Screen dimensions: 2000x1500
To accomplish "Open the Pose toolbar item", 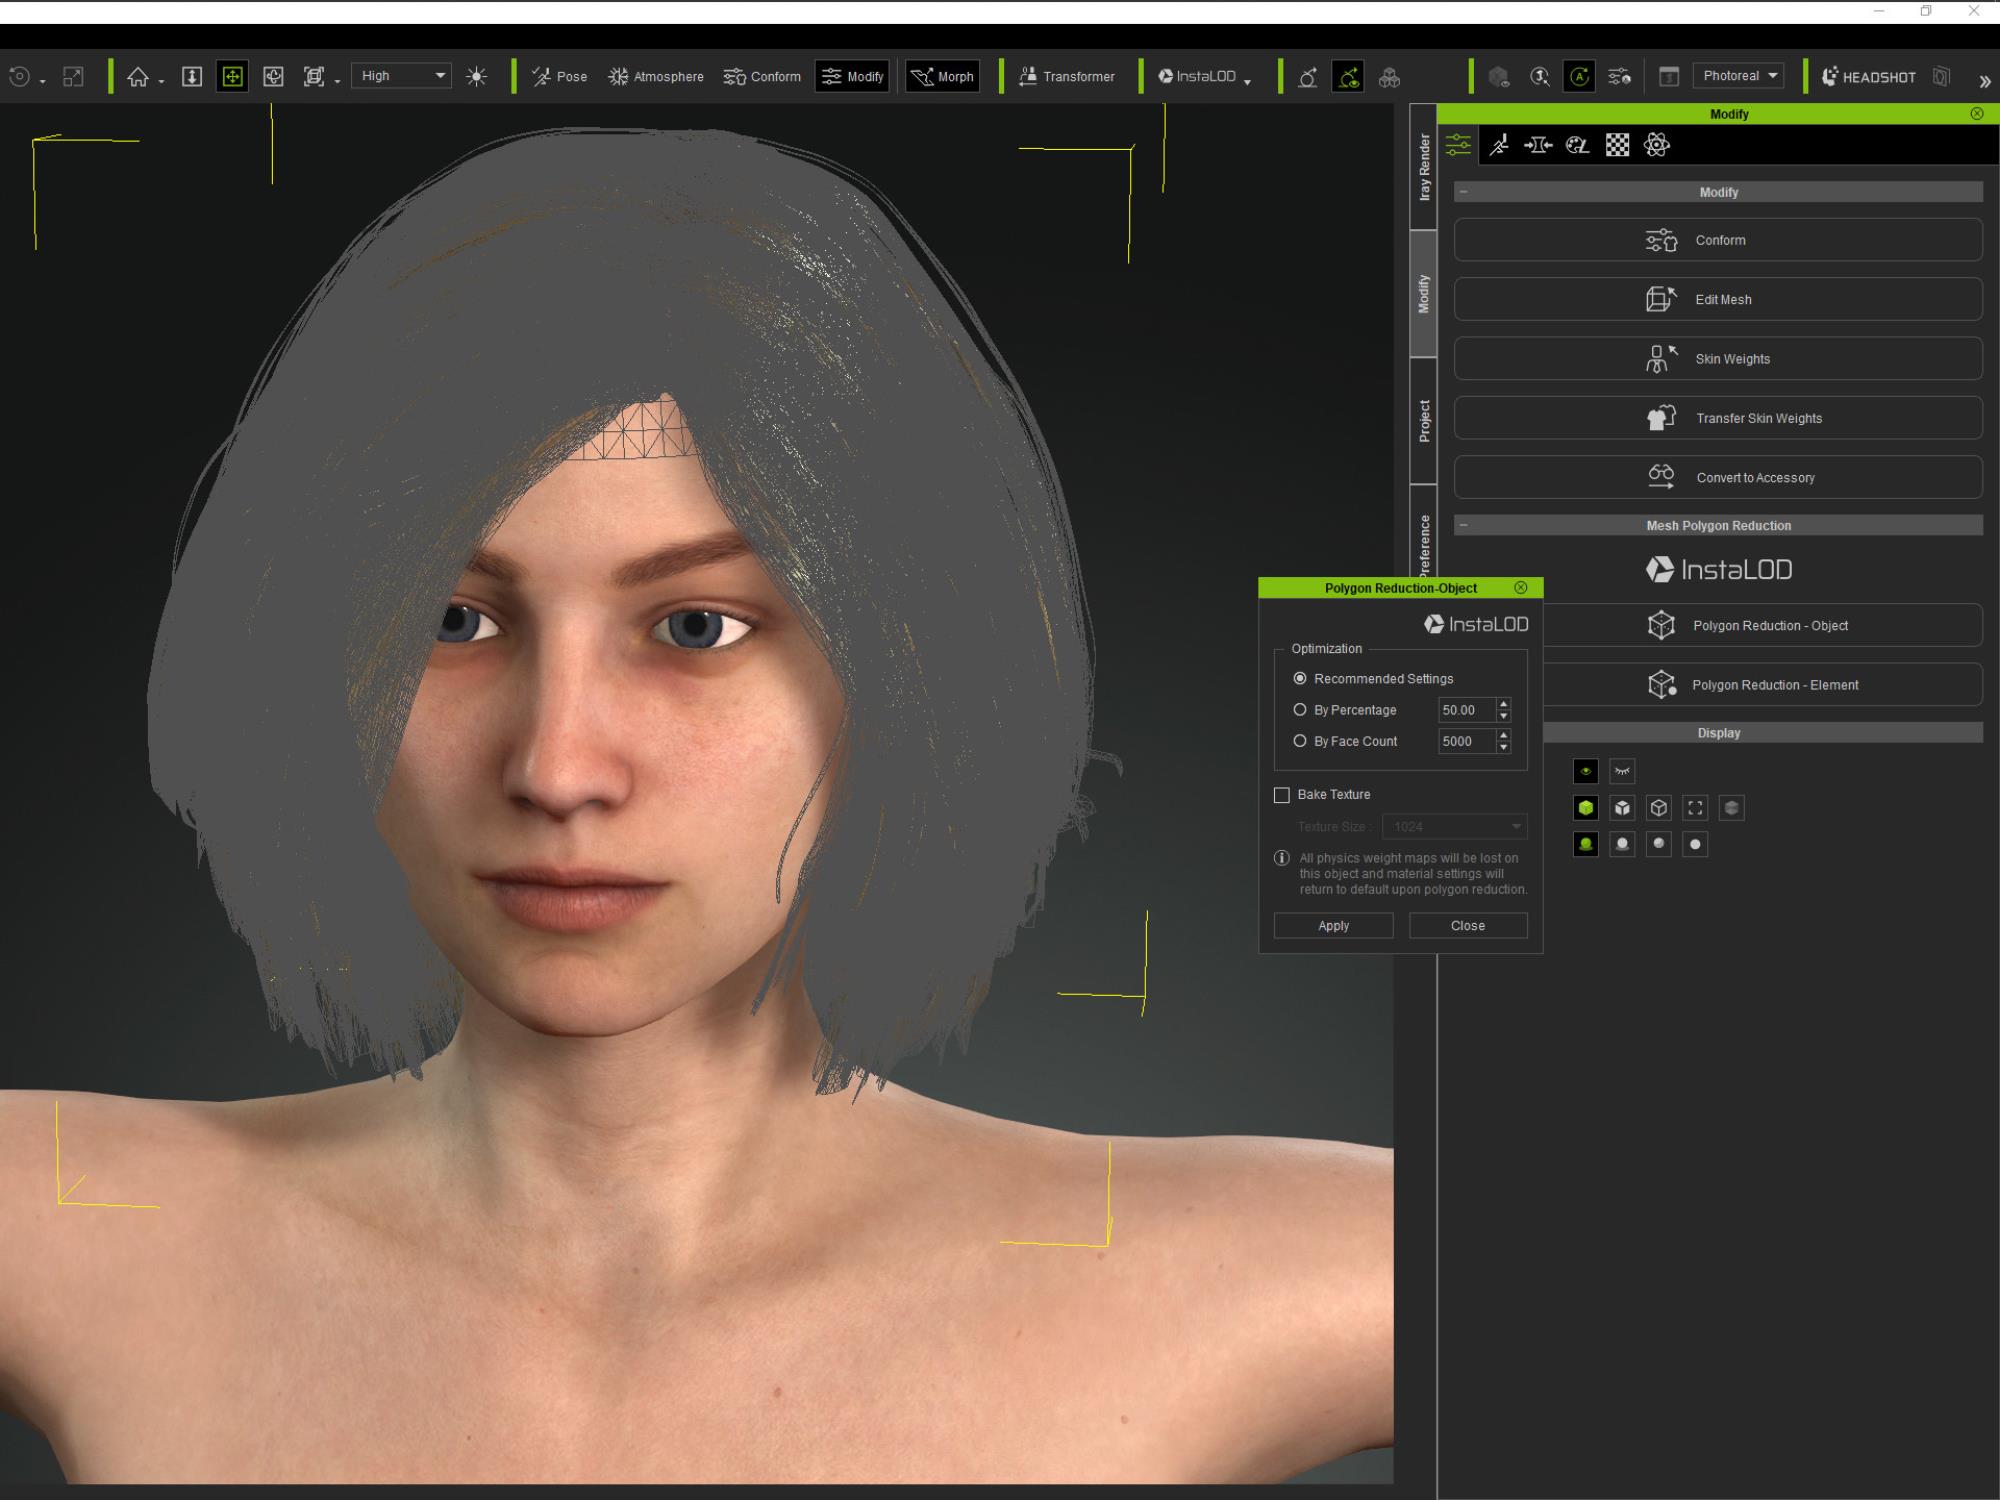I will pos(559,77).
